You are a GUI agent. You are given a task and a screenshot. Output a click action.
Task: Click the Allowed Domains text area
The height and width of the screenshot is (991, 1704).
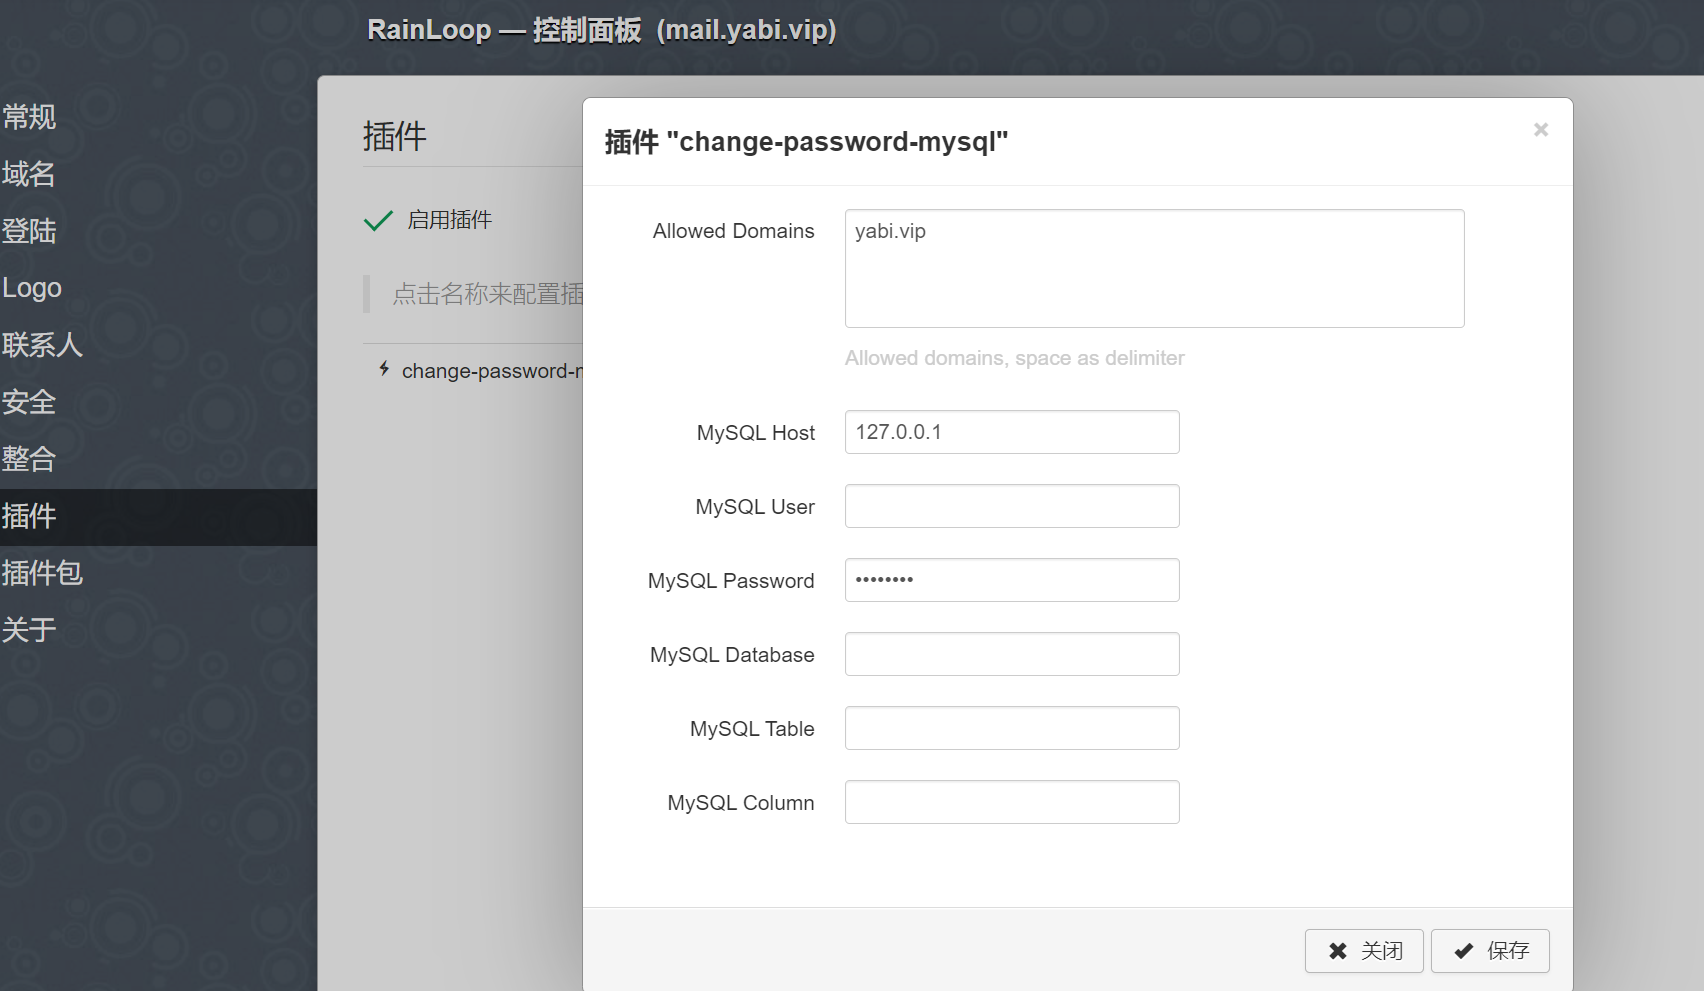pyautogui.click(x=1154, y=268)
